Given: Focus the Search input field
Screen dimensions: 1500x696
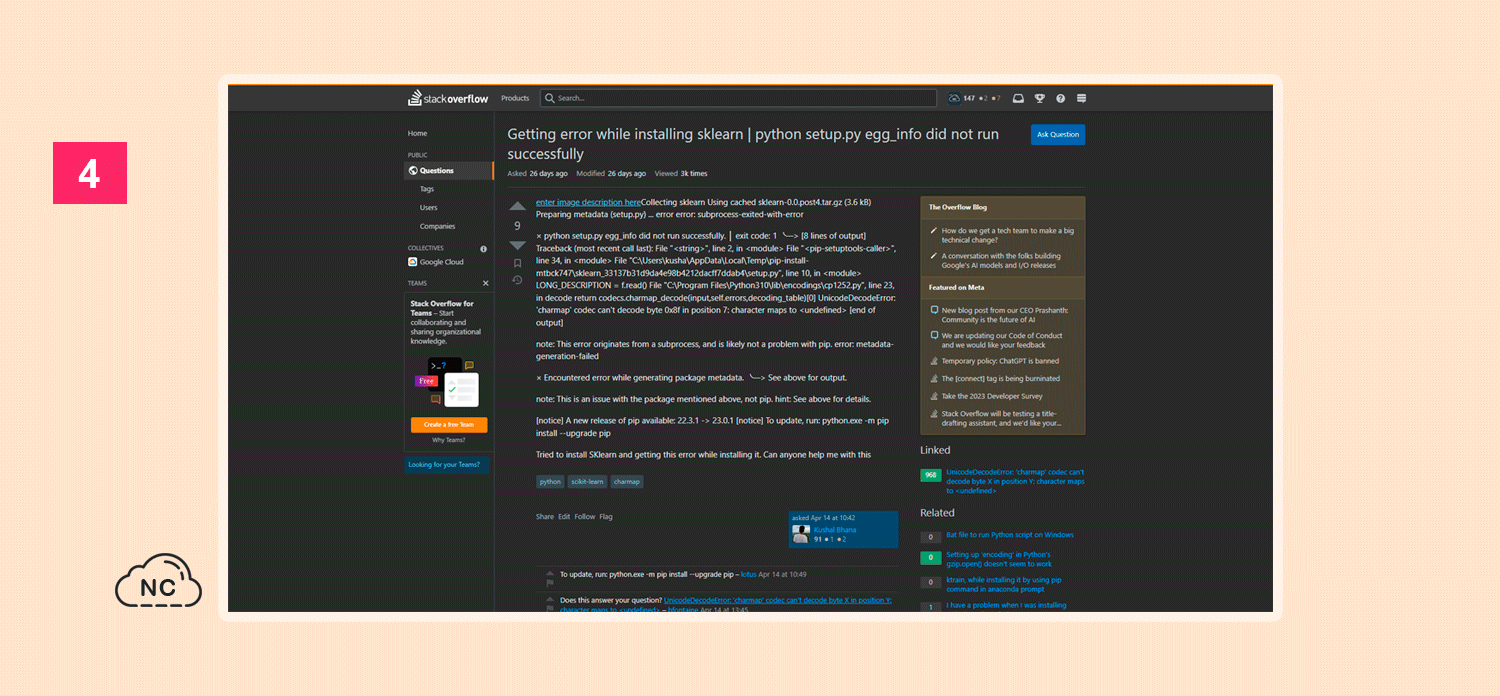Looking at the screenshot, I should click(738, 98).
